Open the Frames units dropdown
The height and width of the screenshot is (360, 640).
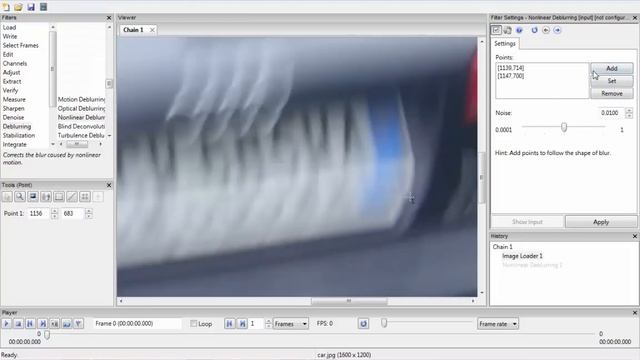290,324
